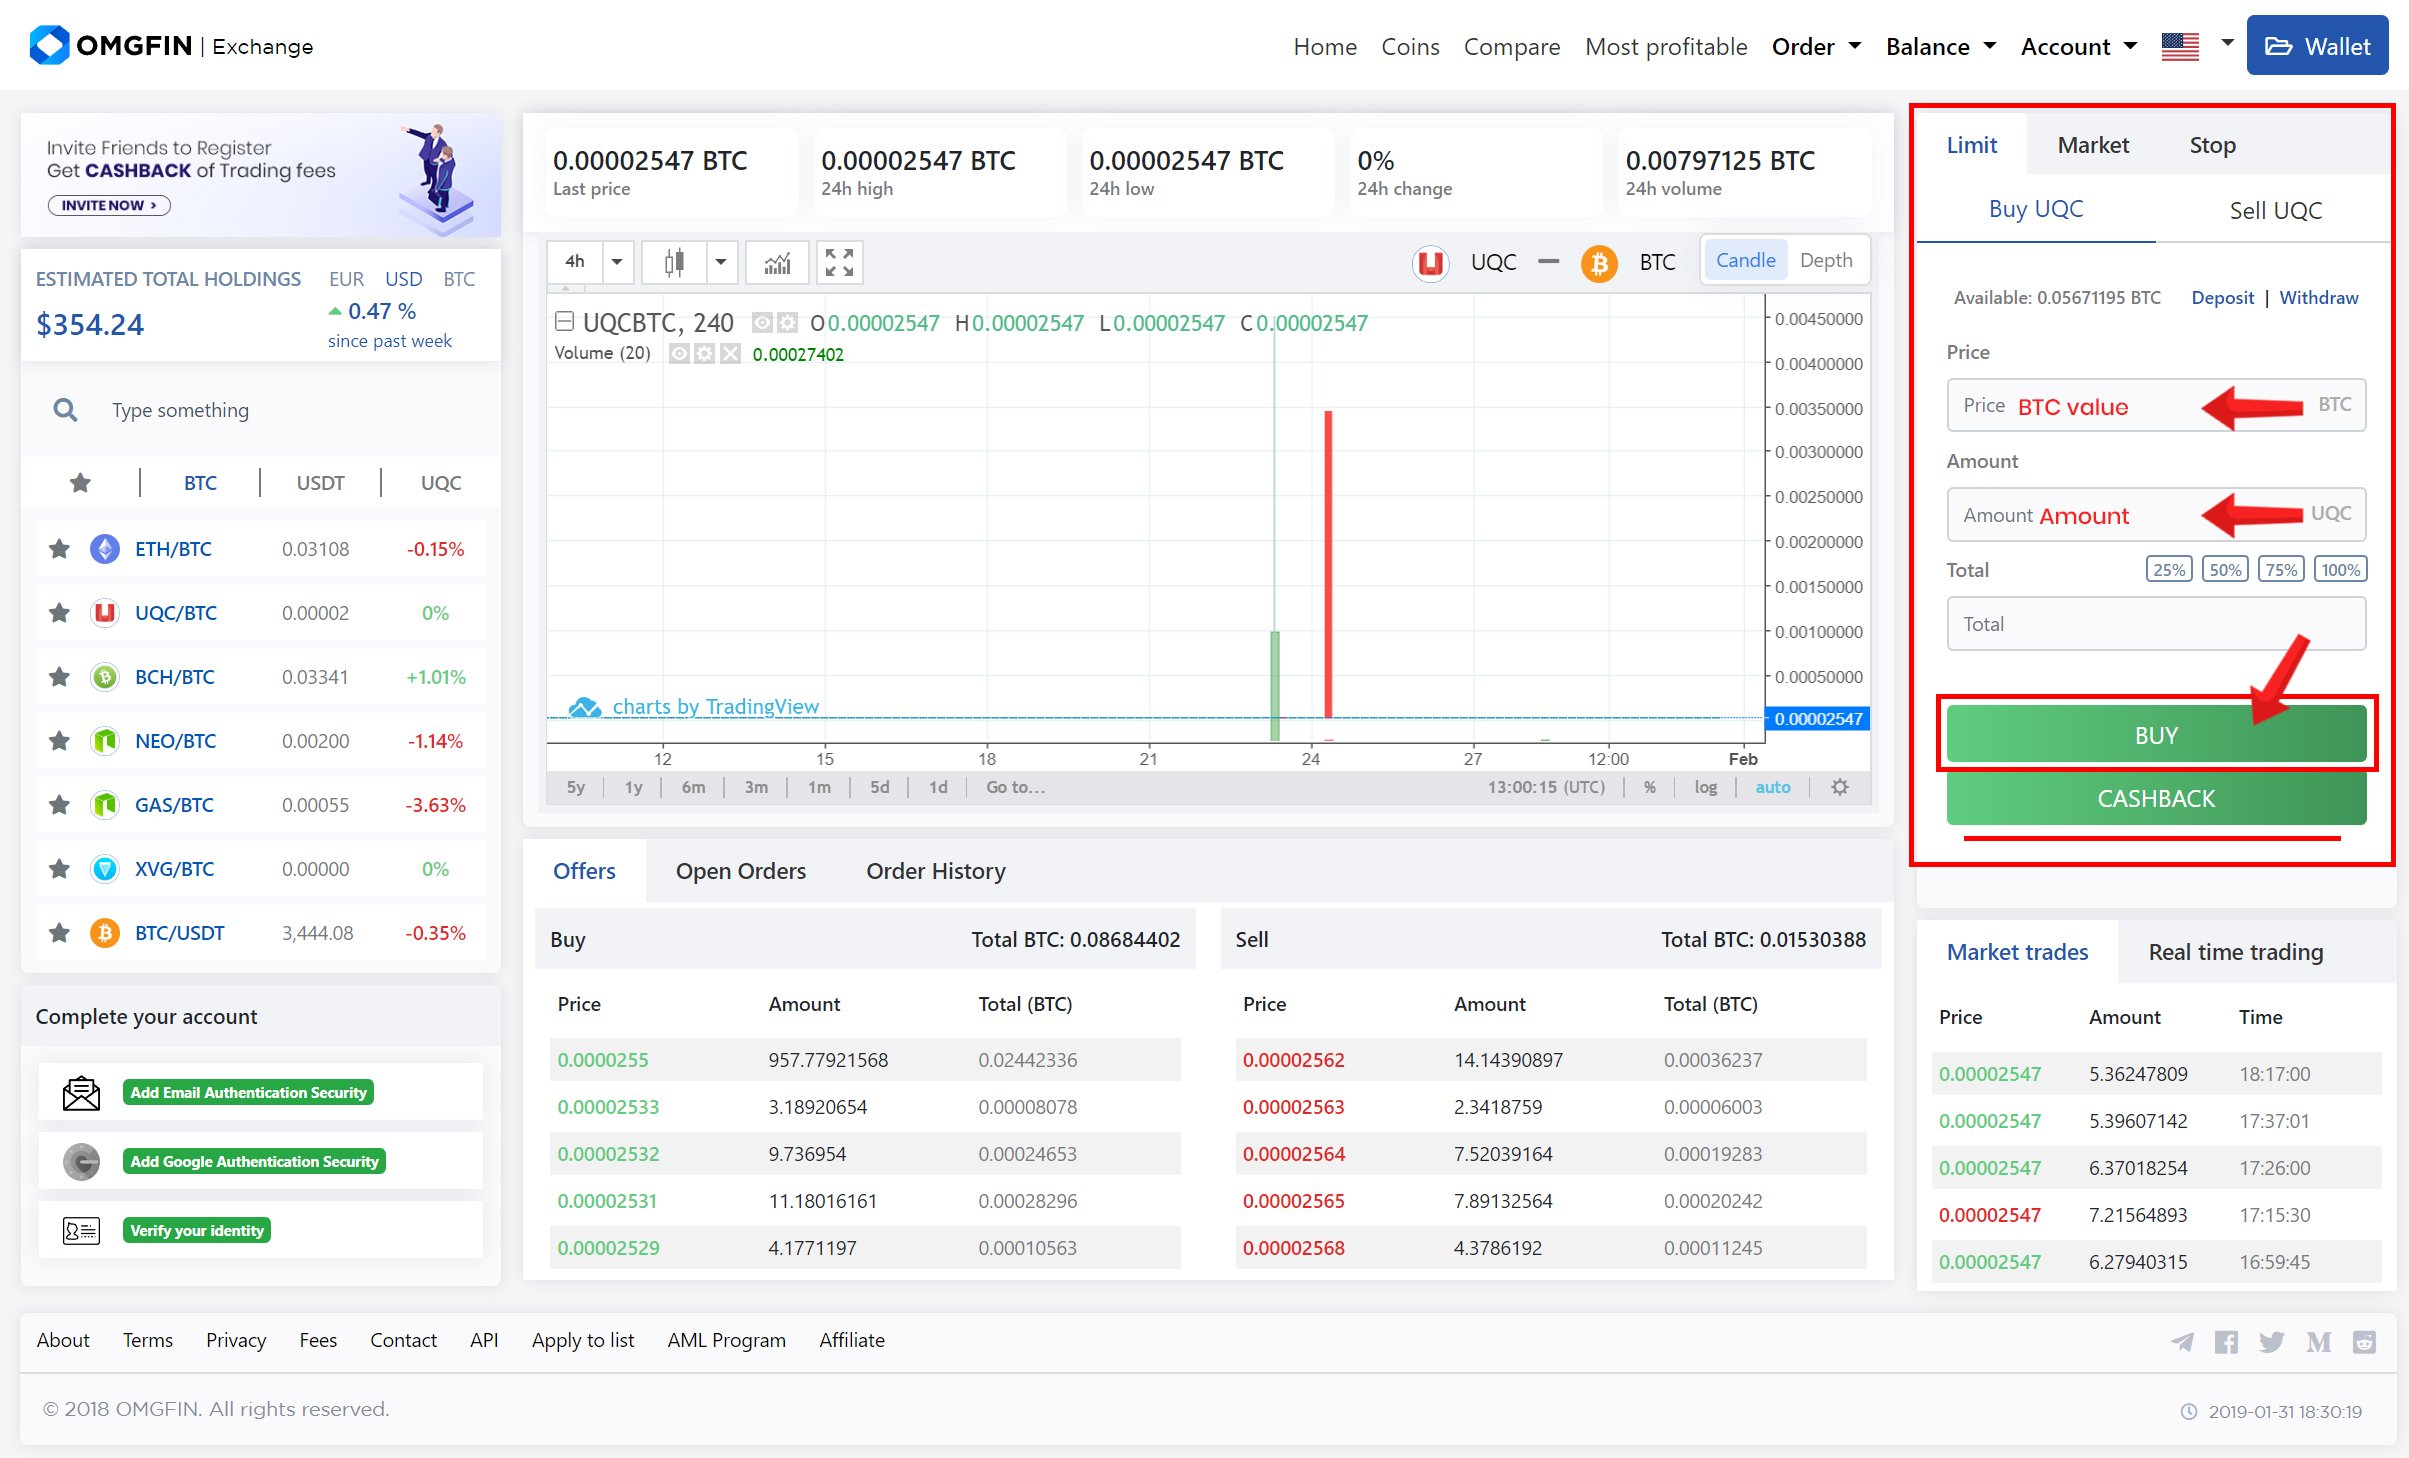
Task: Favorite the ETH/BTC pair star
Action: click(60, 549)
